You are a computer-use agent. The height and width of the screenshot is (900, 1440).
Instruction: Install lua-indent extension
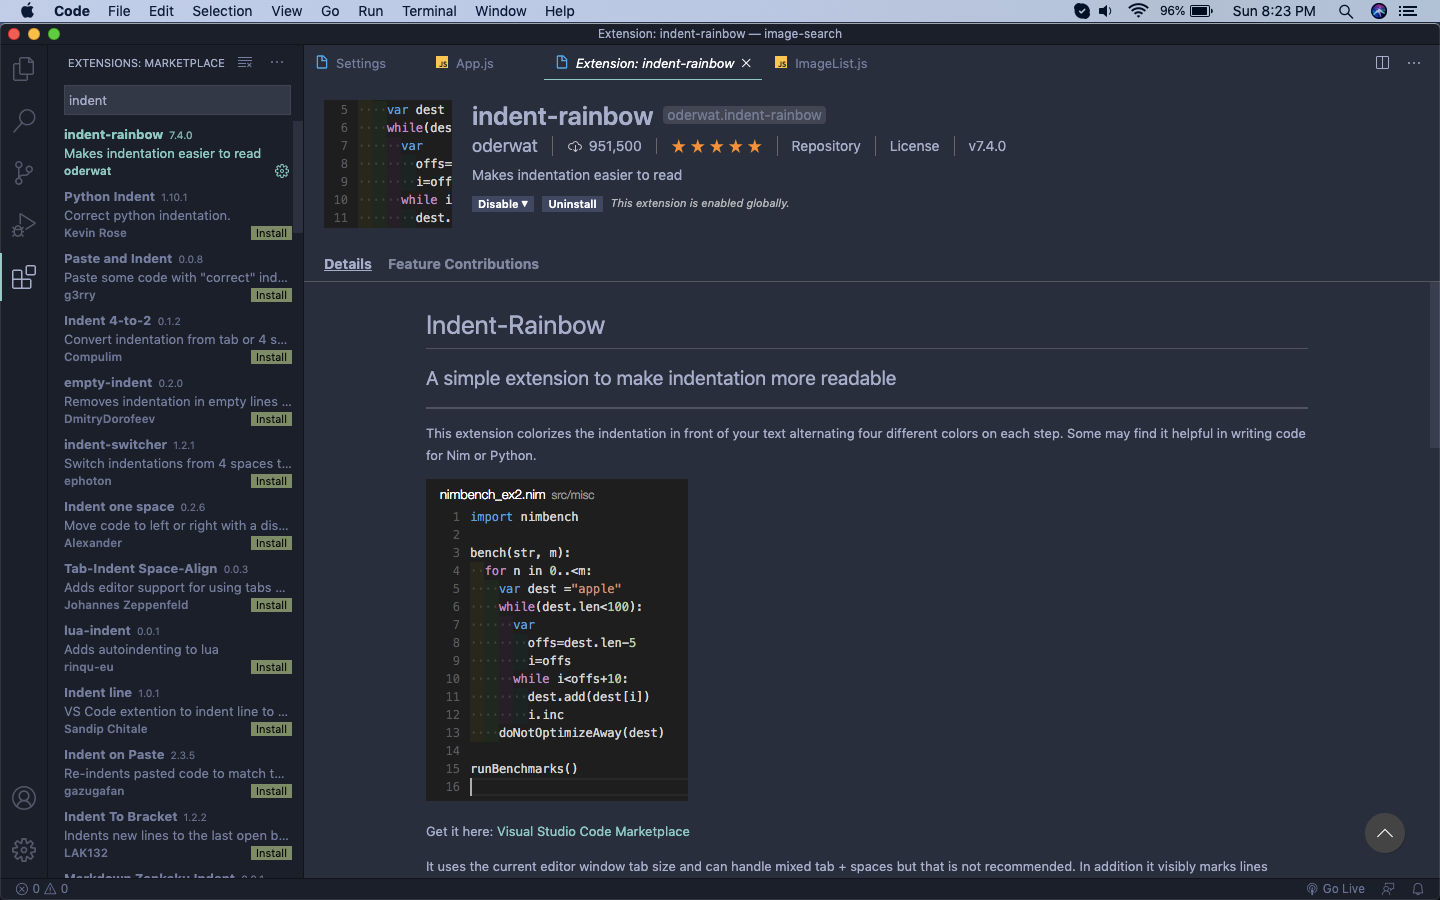[x=271, y=667]
